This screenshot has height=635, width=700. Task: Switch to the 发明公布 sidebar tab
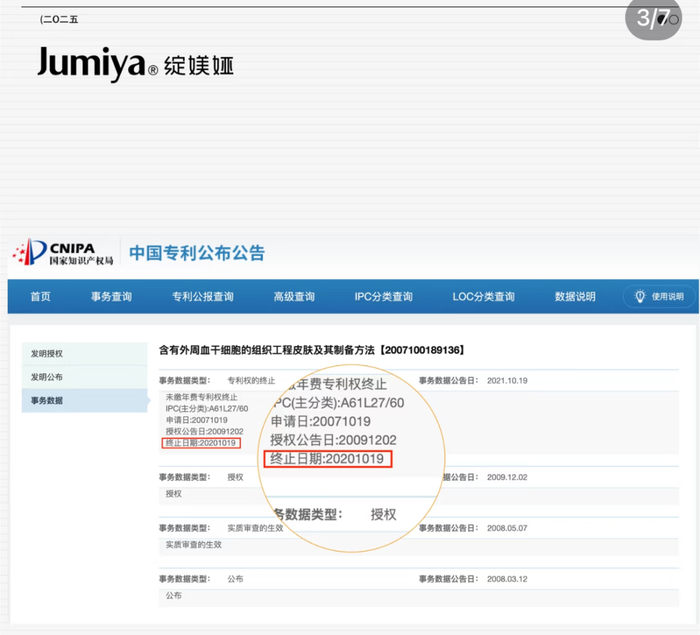(x=84, y=377)
